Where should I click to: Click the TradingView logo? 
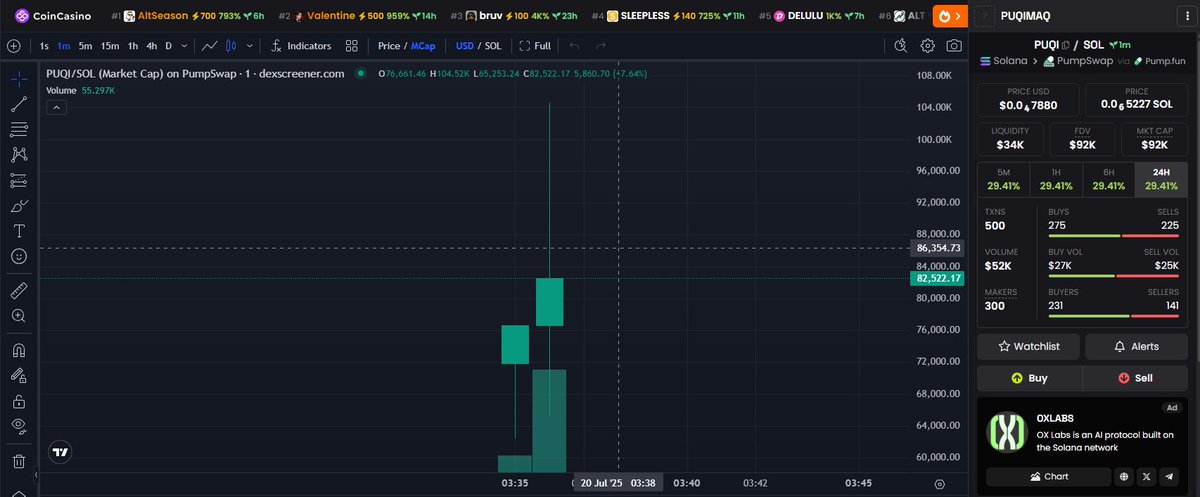coord(61,452)
